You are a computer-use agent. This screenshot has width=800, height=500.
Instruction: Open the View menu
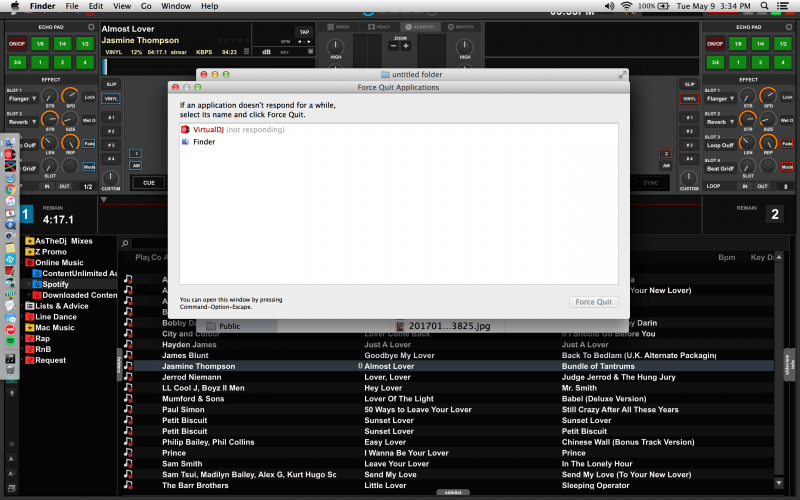click(x=122, y=6)
